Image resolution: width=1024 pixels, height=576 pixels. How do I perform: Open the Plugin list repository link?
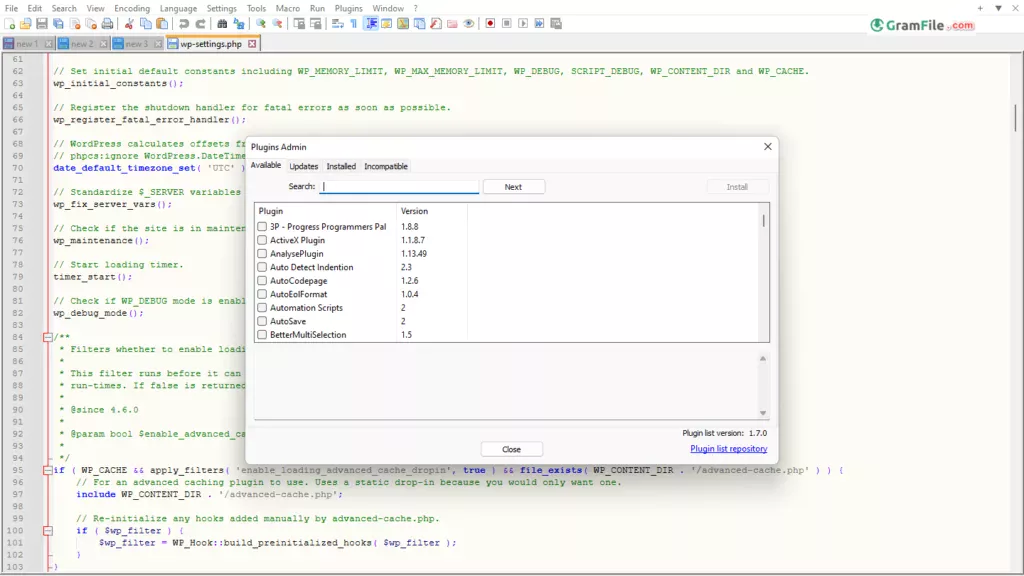(729, 449)
